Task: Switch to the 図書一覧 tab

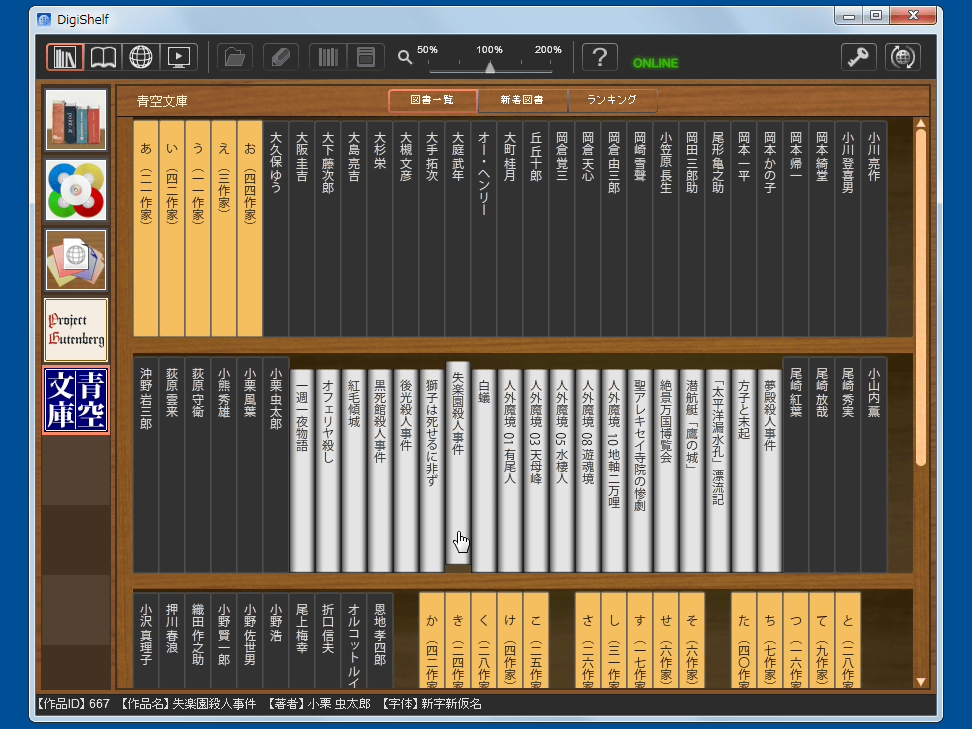Action: point(433,100)
